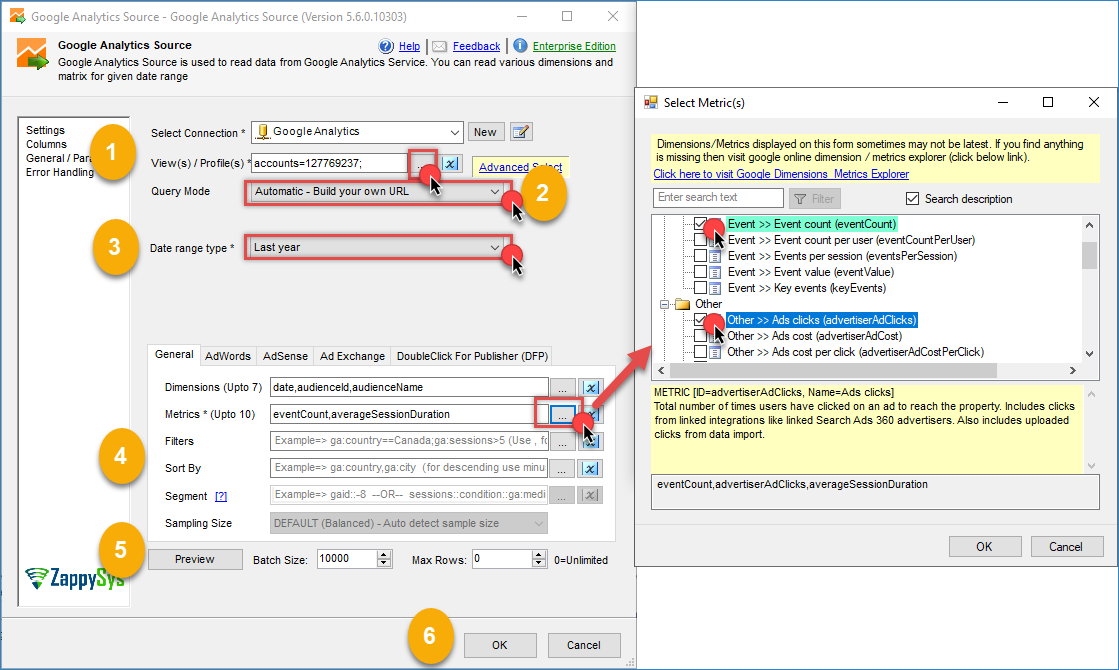Select Columns in the left panel
The width and height of the screenshot is (1119, 670).
click(46, 144)
